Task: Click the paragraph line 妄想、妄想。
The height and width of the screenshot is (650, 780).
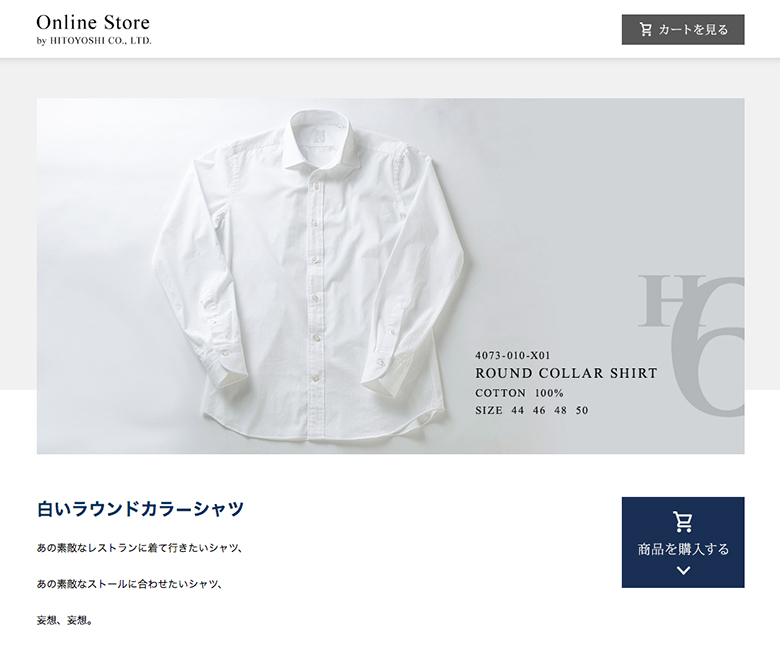Action: pos(65,620)
